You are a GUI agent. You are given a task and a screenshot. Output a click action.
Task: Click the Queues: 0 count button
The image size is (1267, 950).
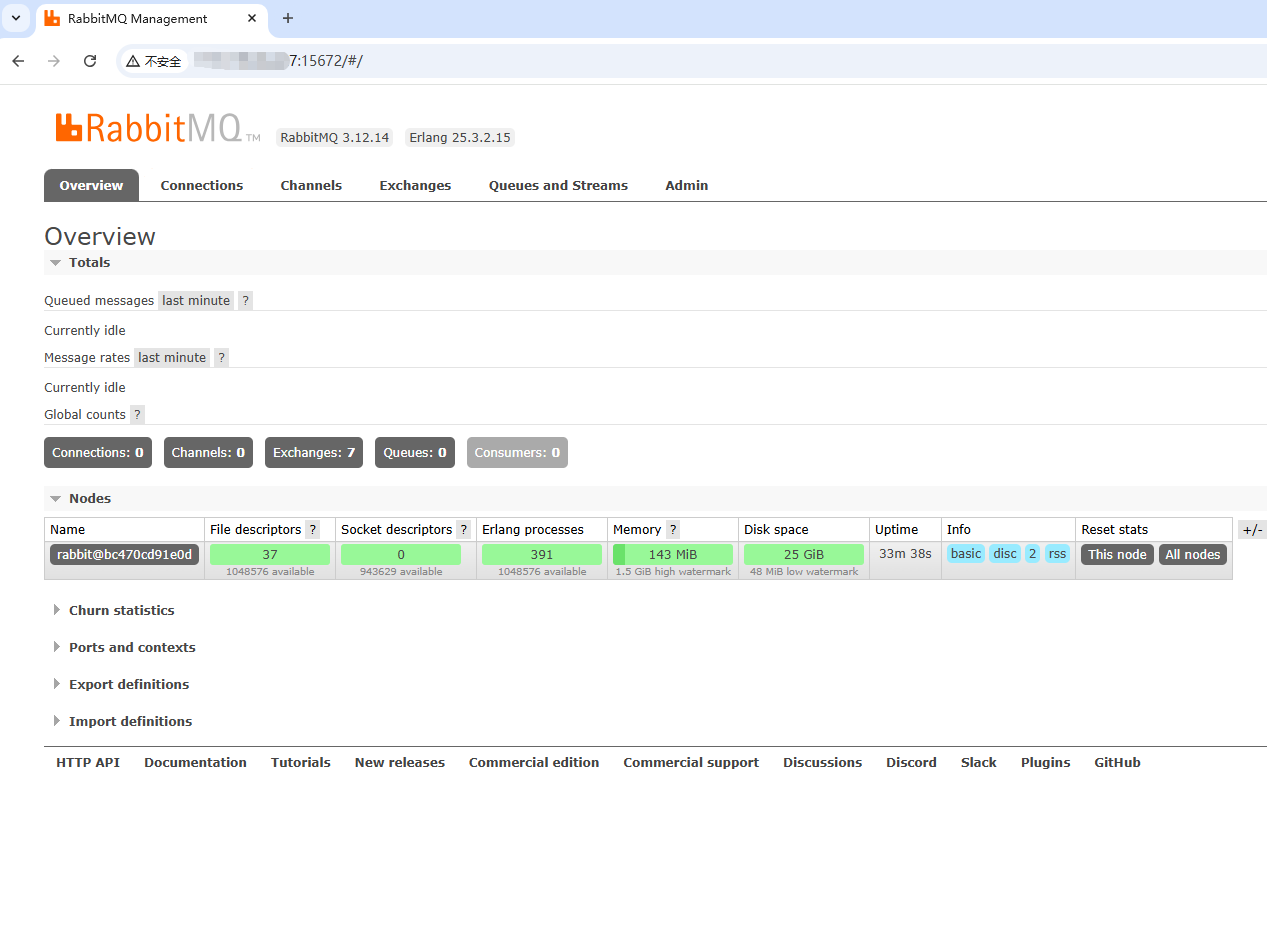tap(415, 452)
